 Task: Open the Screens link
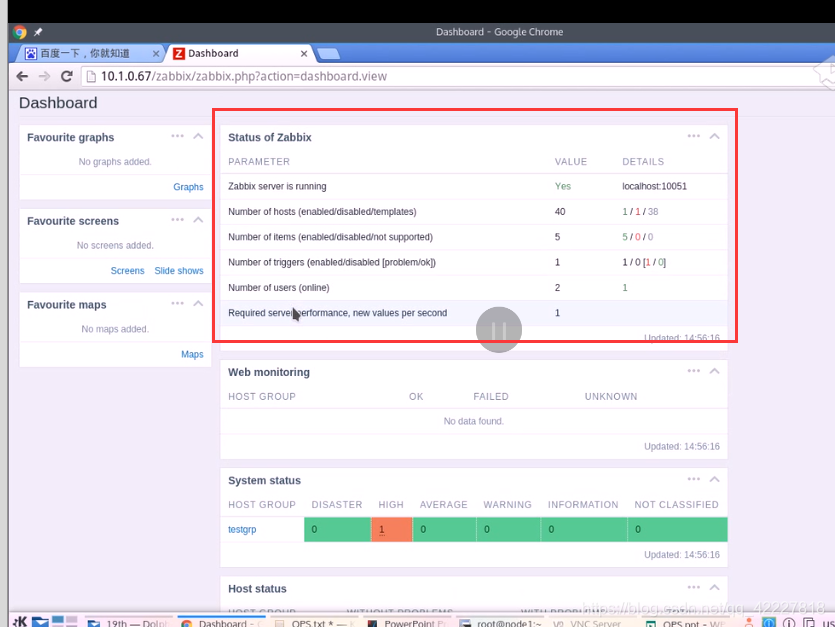(x=127, y=271)
